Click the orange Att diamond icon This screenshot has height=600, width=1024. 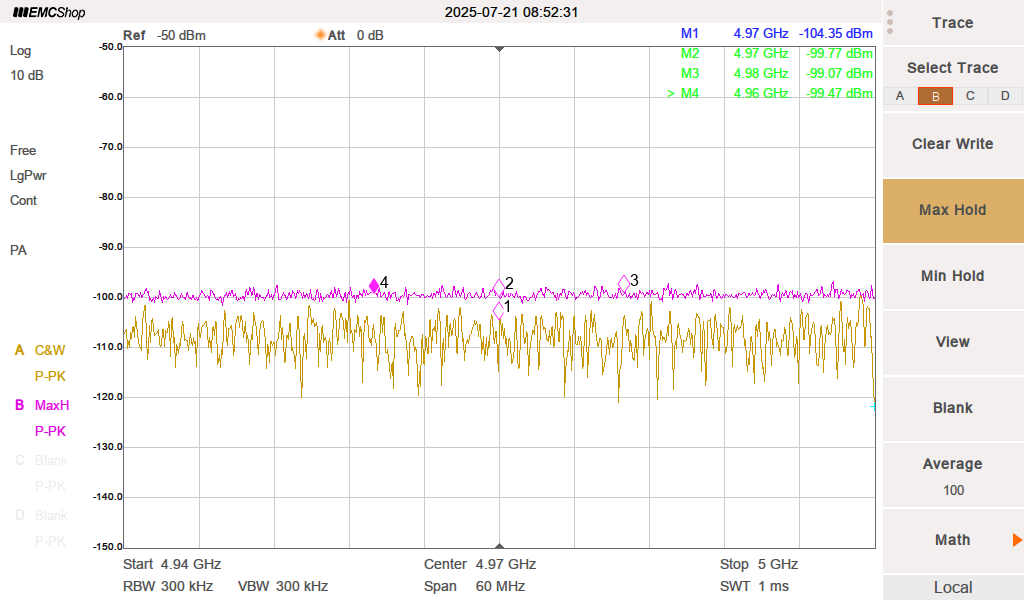pyautogui.click(x=320, y=35)
